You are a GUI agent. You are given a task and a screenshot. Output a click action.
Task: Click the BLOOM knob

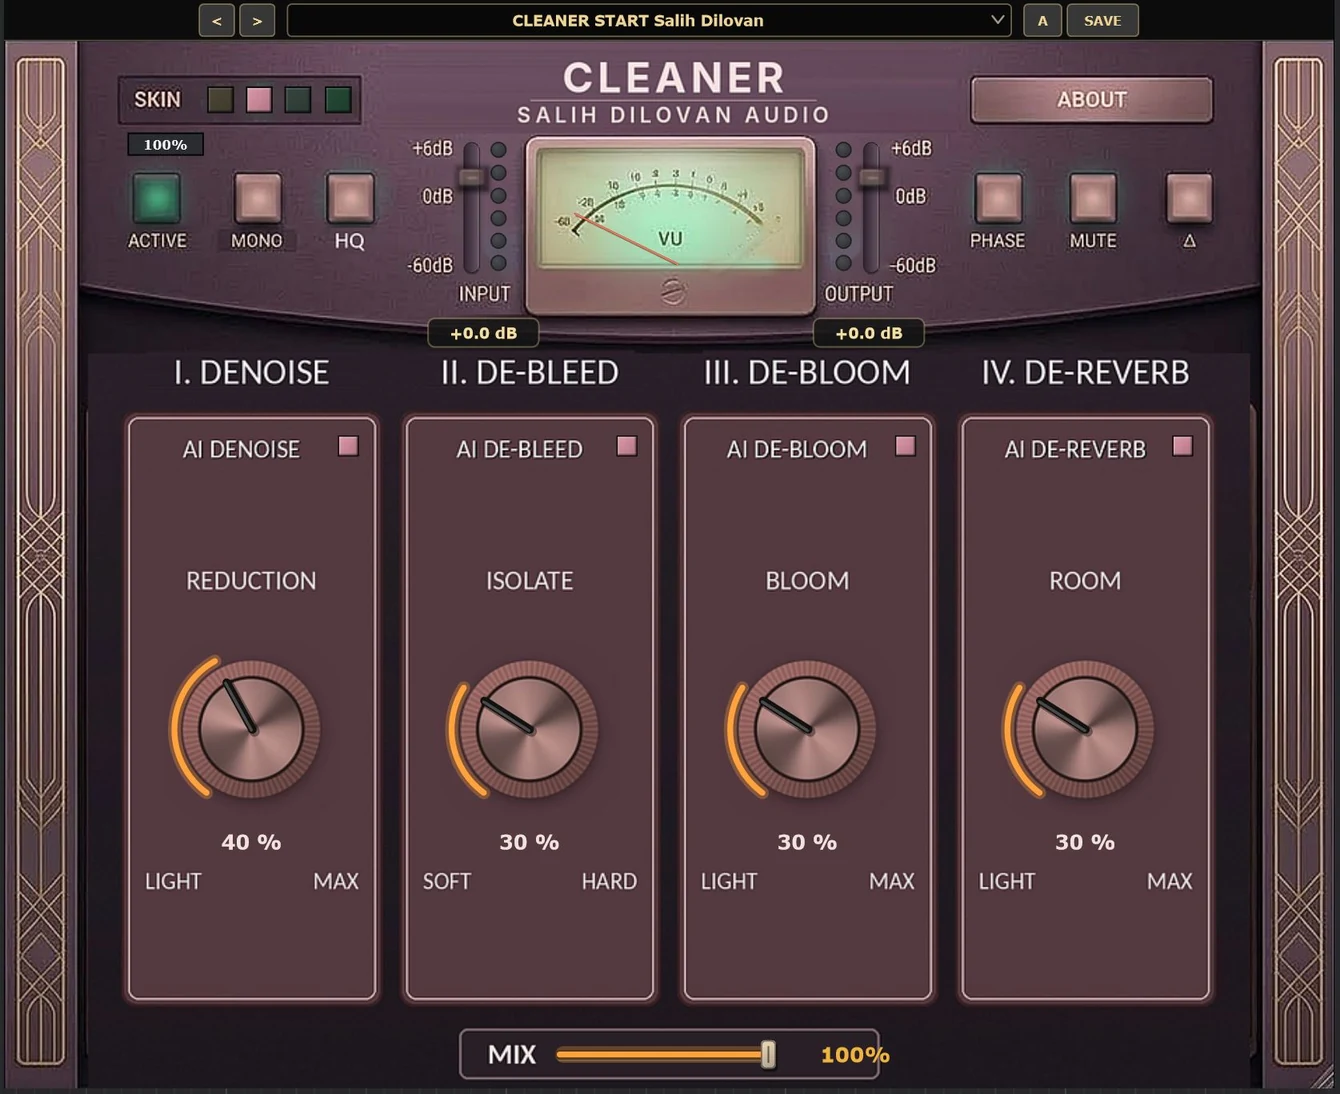807,729
